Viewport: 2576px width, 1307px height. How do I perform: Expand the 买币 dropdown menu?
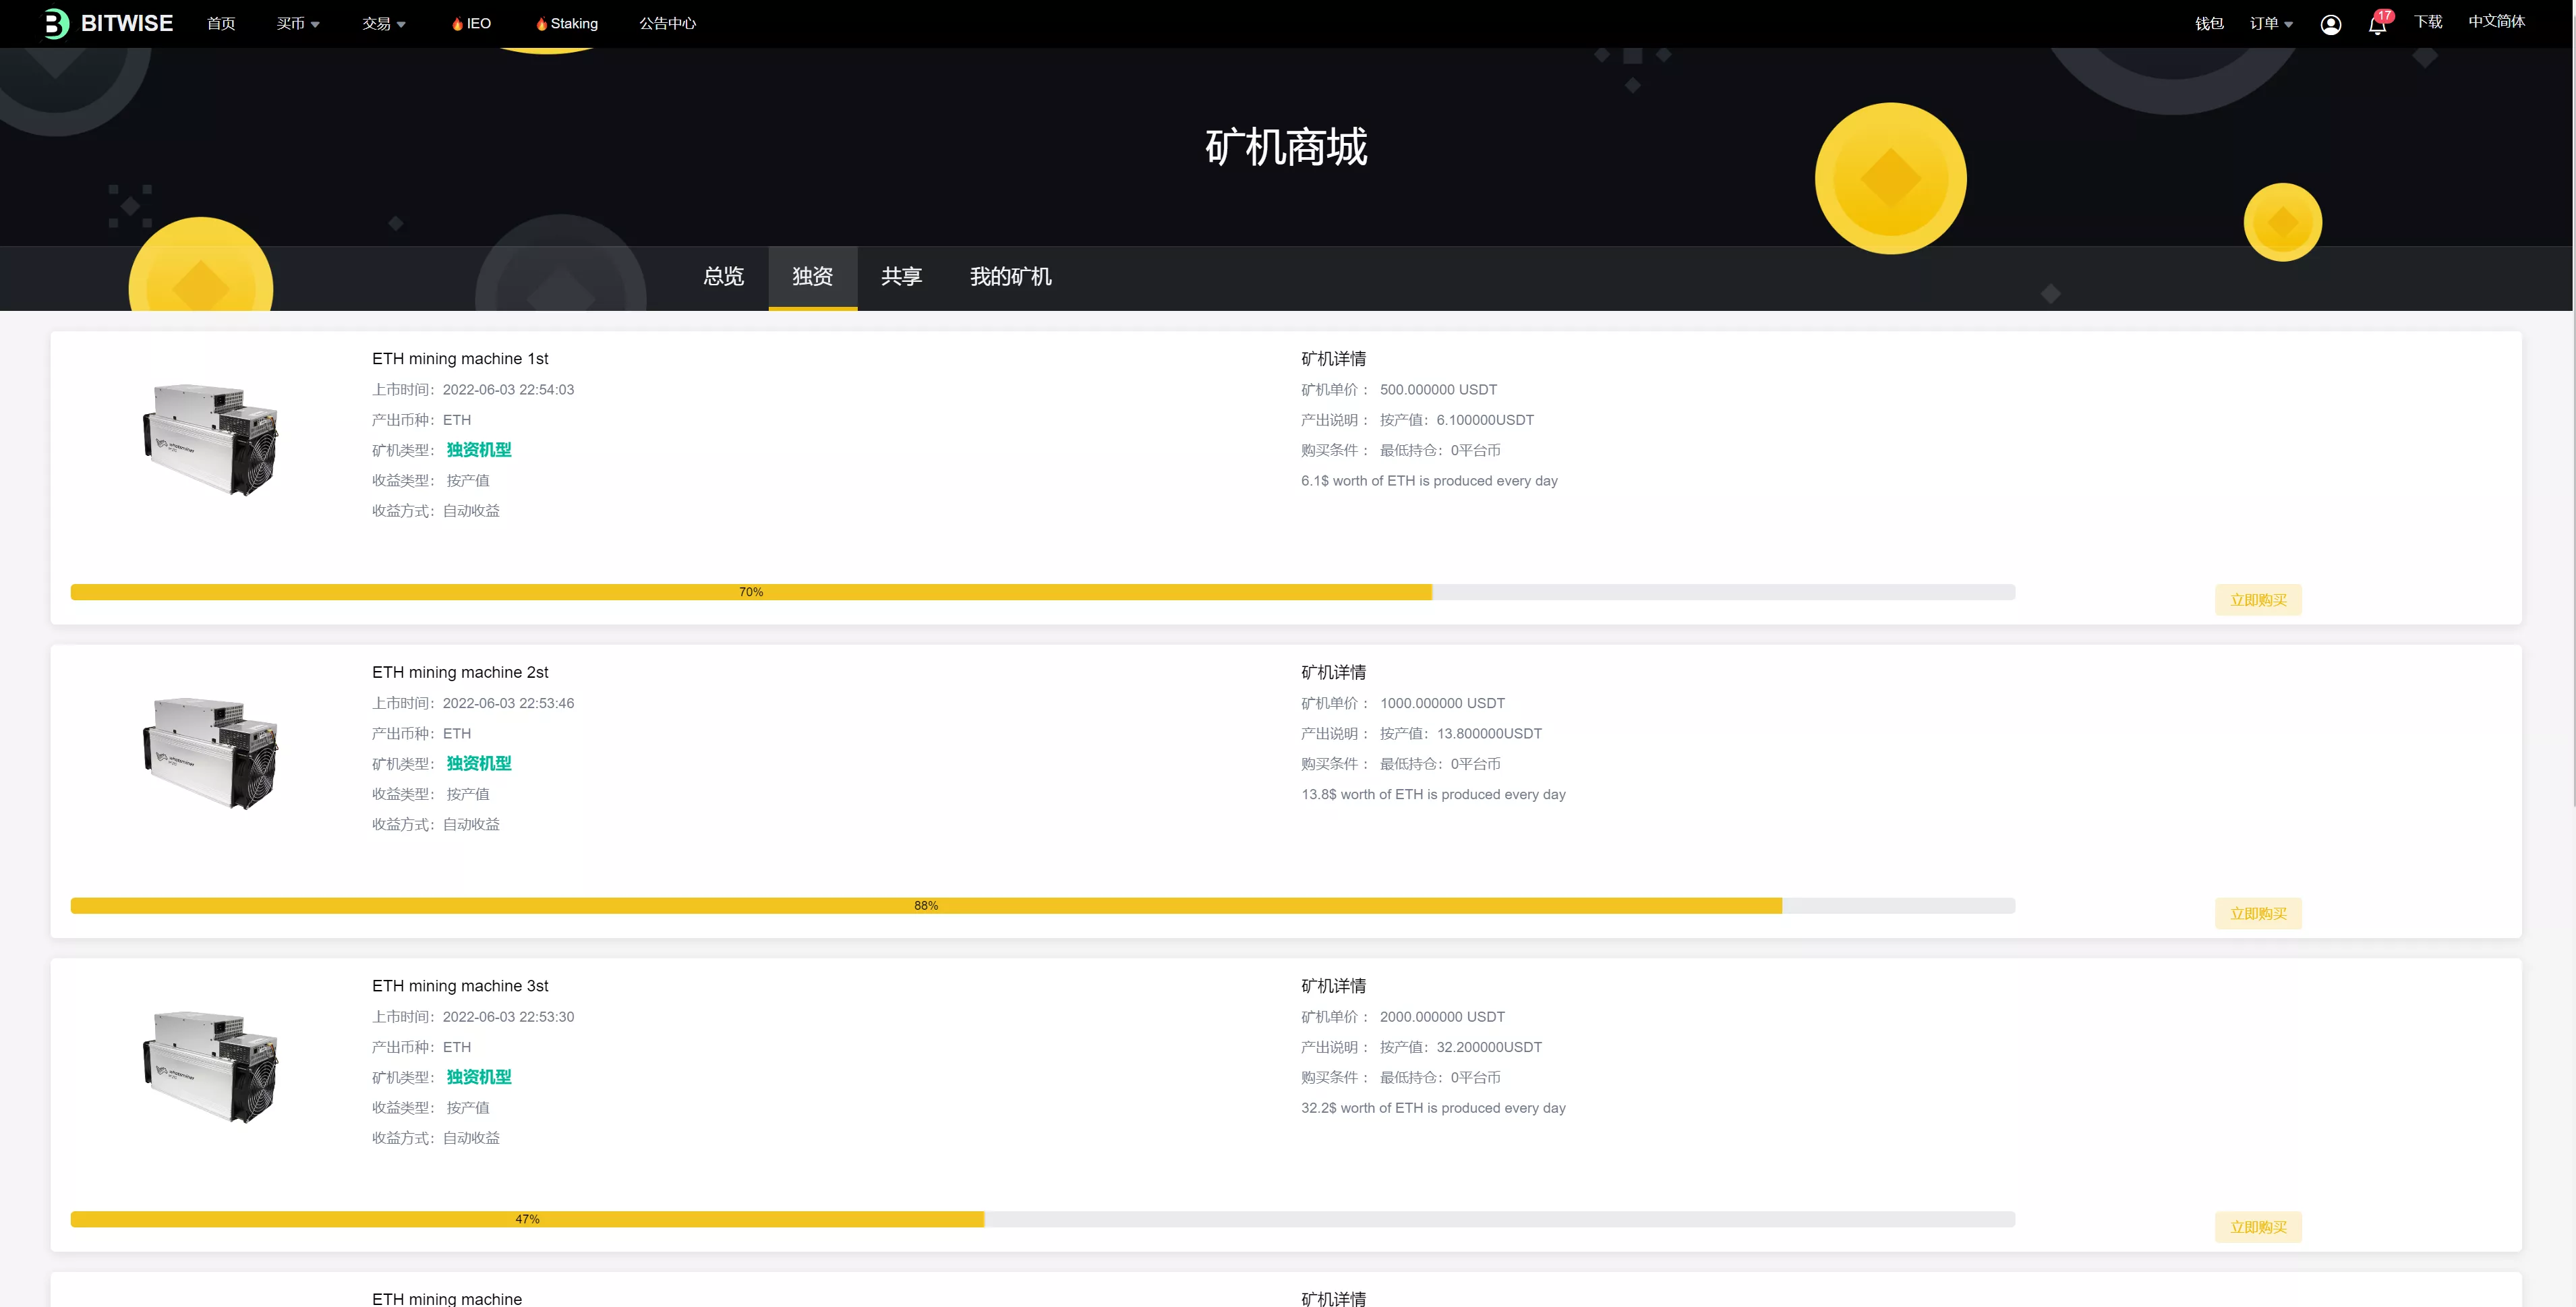[298, 24]
